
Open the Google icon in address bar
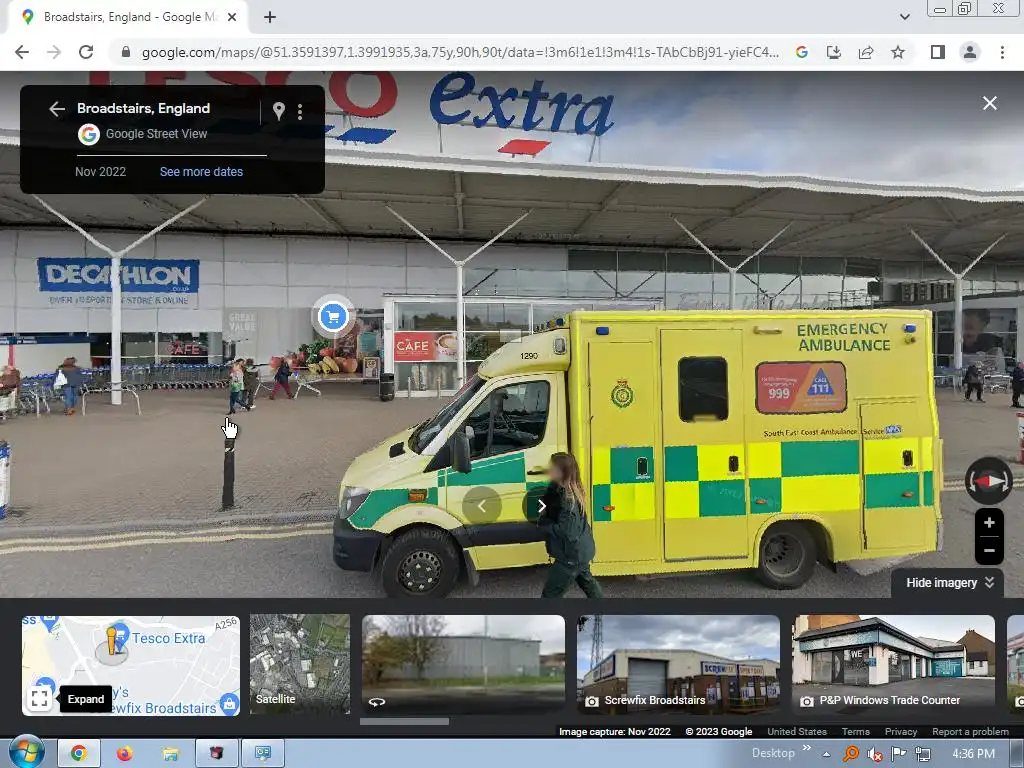click(802, 52)
